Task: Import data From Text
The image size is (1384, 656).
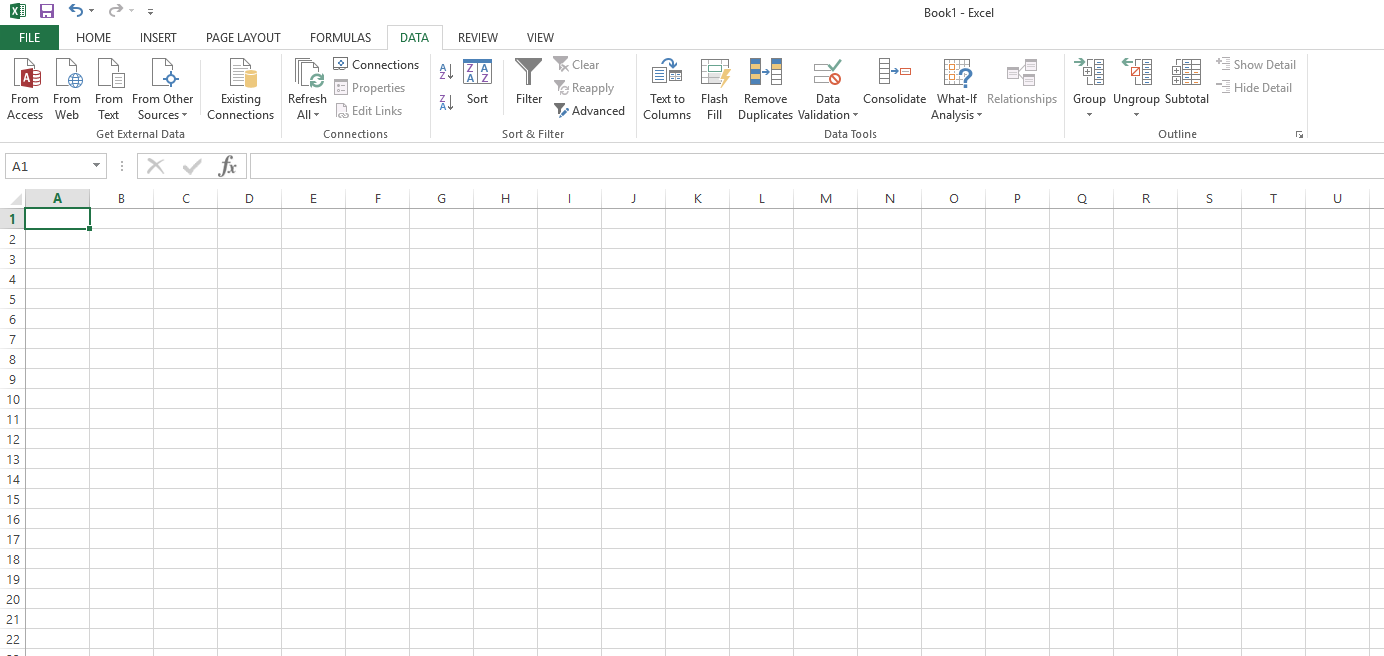Action: tap(109, 89)
